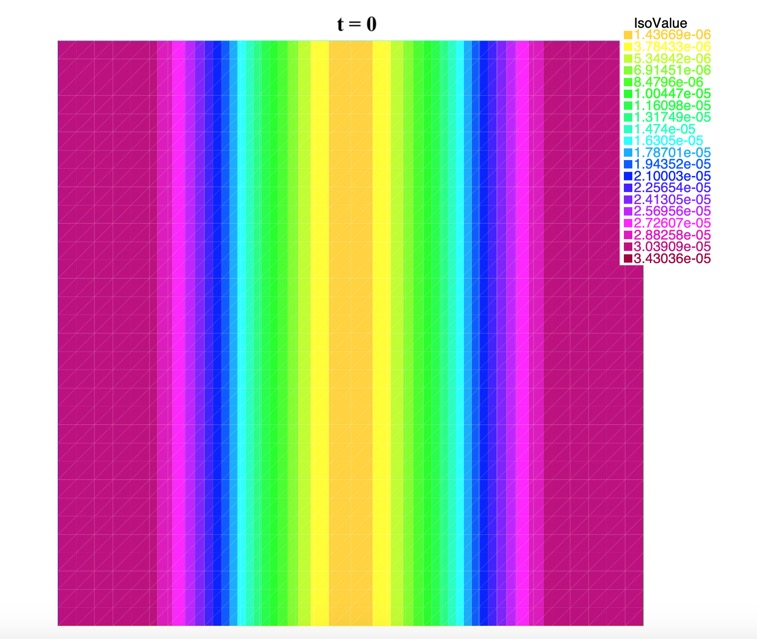Click the swatch beside 2.41305e-05

point(628,200)
